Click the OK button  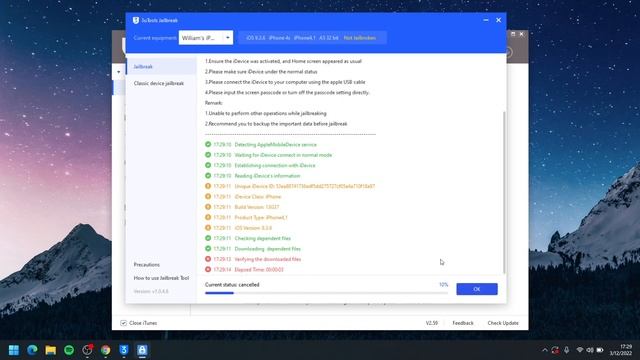[x=477, y=289]
